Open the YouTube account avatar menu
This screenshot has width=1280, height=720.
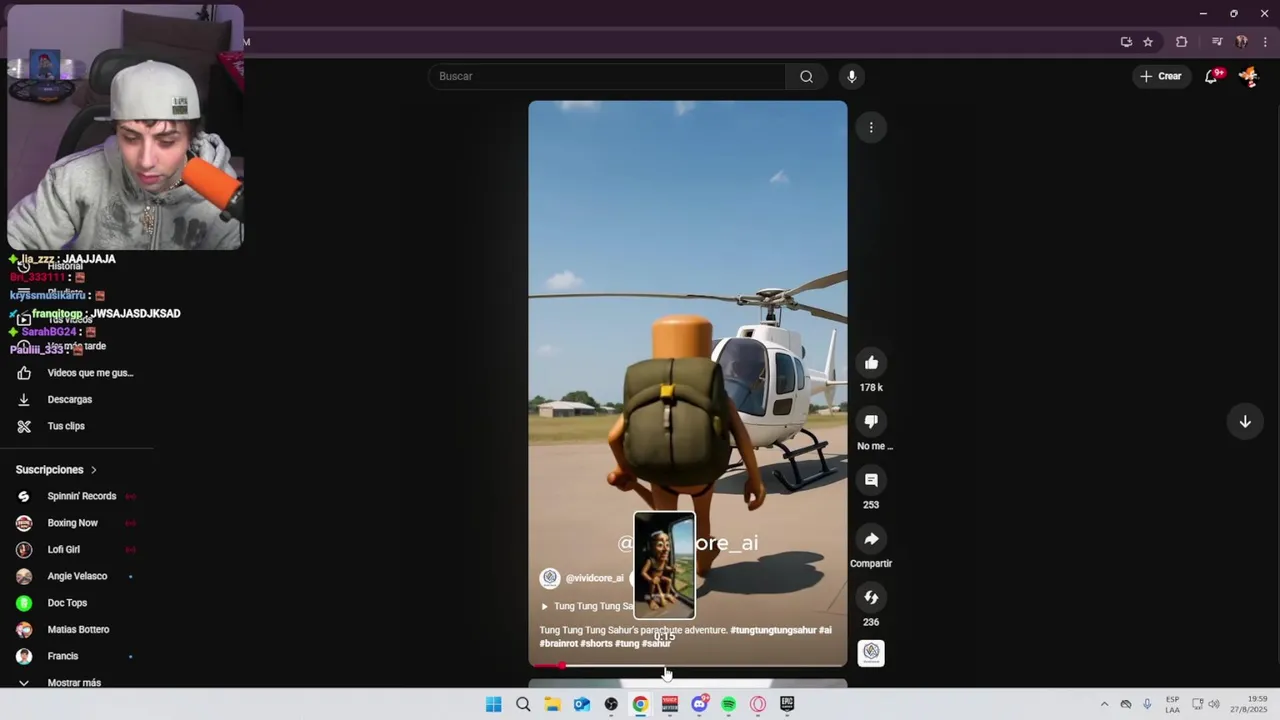point(1248,76)
